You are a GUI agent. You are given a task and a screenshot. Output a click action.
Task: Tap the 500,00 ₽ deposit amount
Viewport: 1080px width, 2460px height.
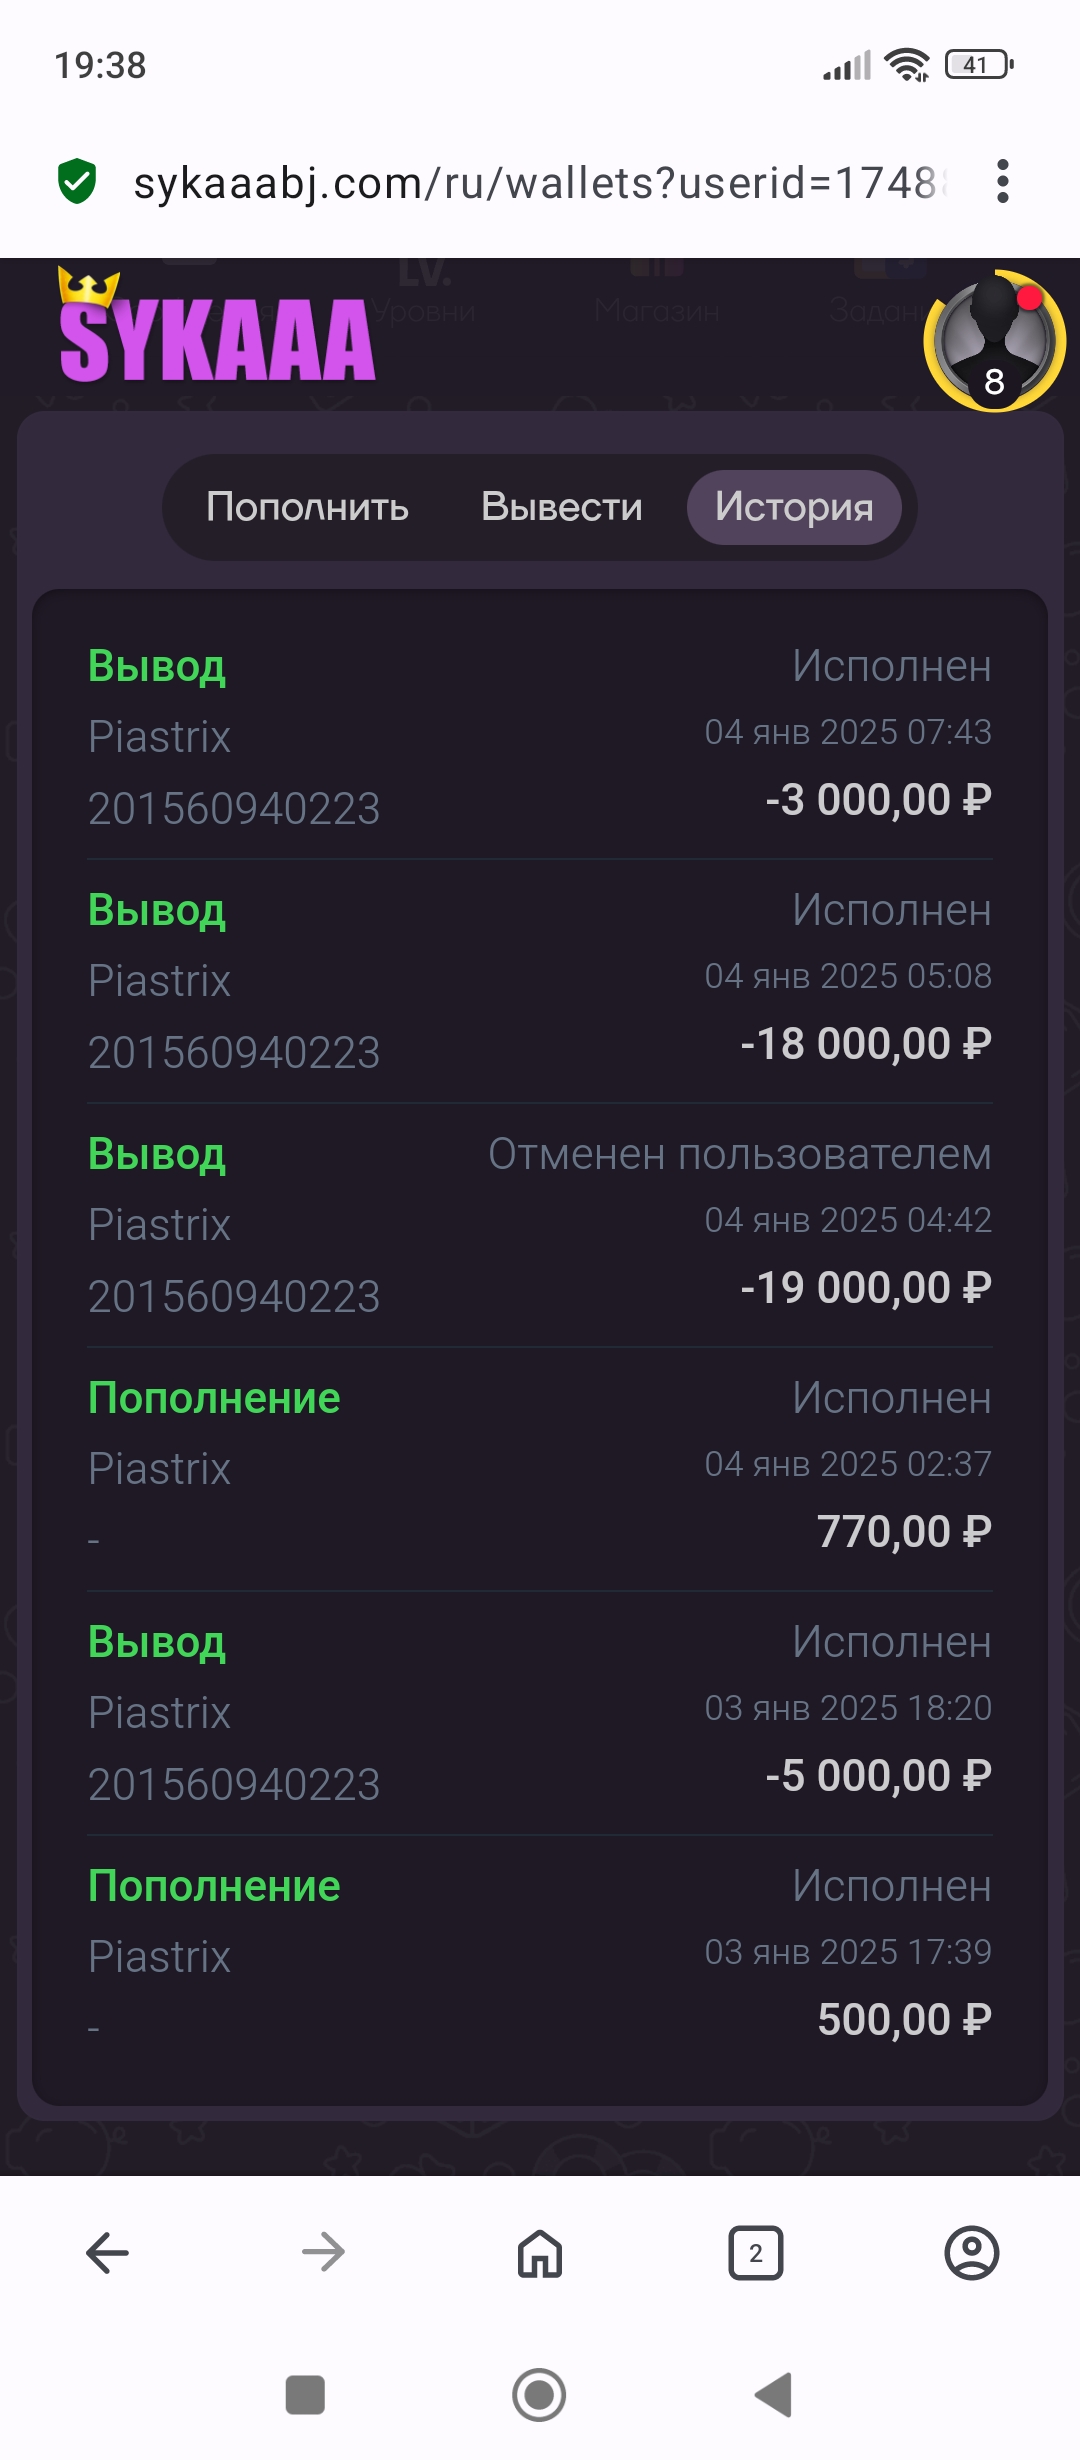904,2020
